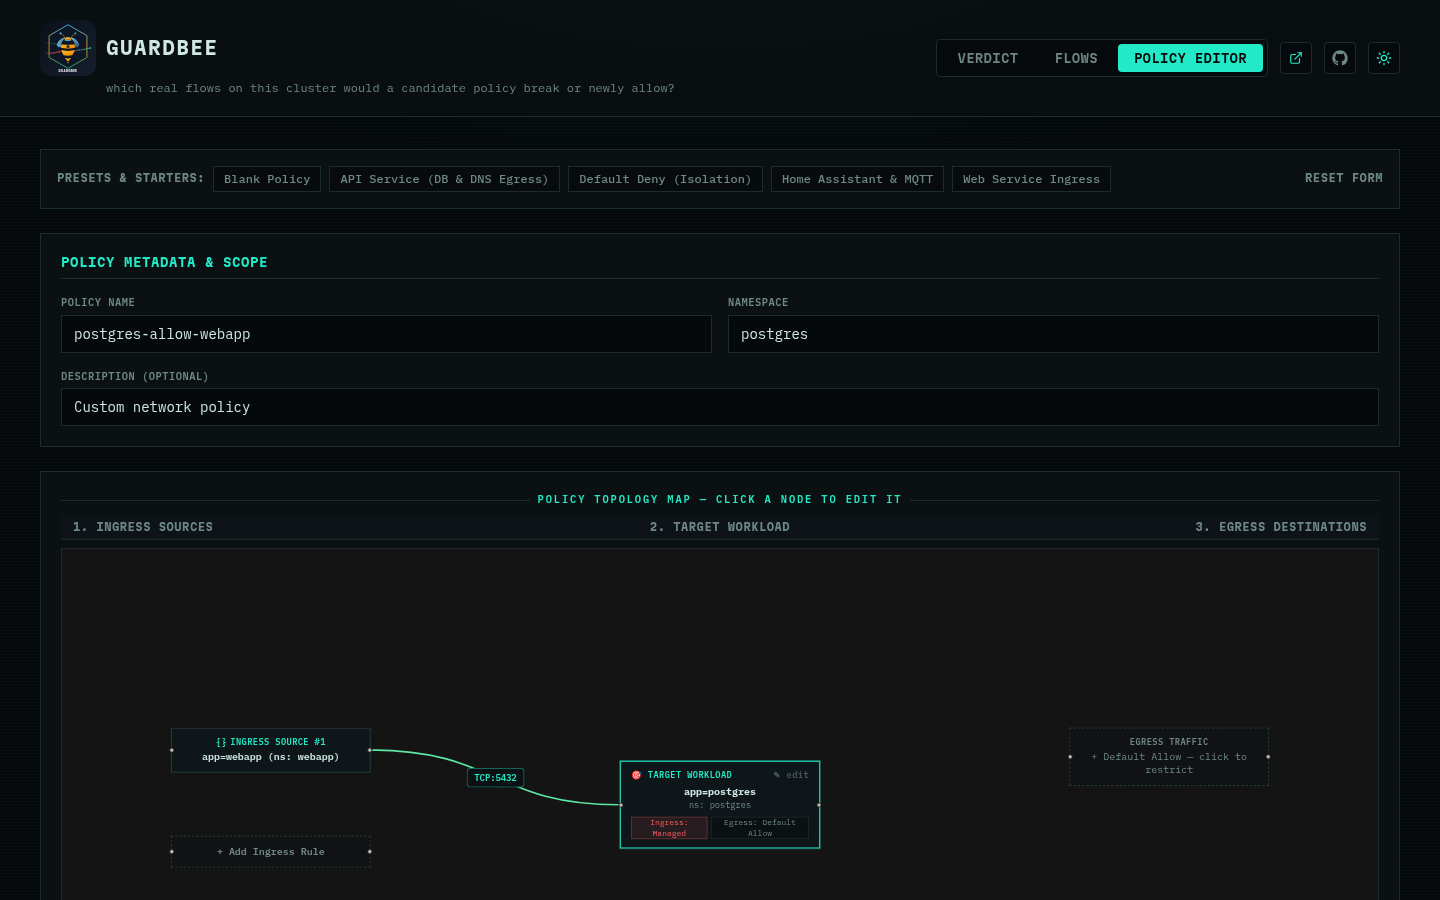Click the TCP:5432 port label
This screenshot has height=900, width=1440.
click(x=496, y=778)
